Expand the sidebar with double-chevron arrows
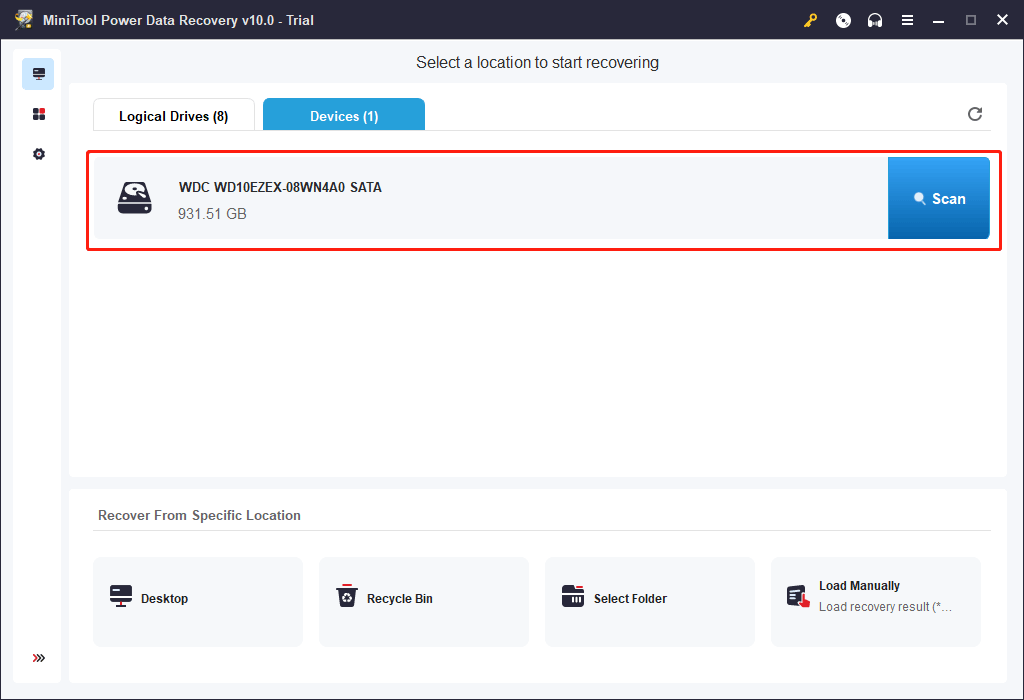 (39, 658)
